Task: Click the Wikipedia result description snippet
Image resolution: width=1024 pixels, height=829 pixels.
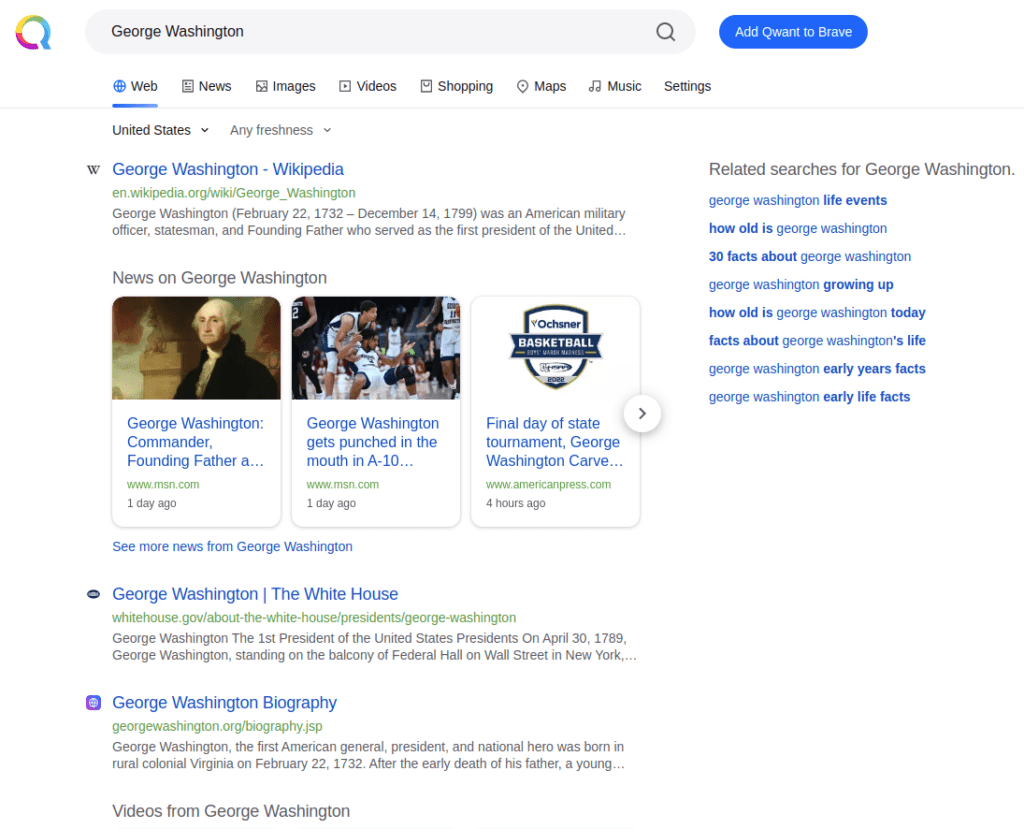Action: [x=369, y=222]
